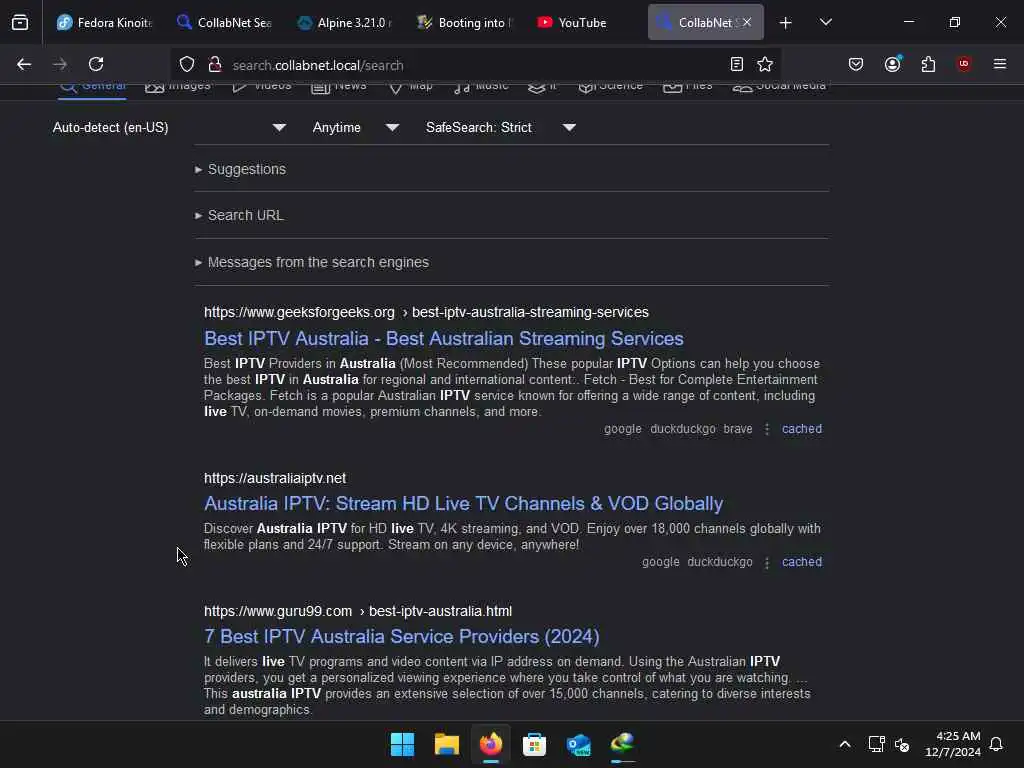Open the language Auto-detect dropdown
This screenshot has height=768, width=1024.
pyautogui.click(x=169, y=127)
